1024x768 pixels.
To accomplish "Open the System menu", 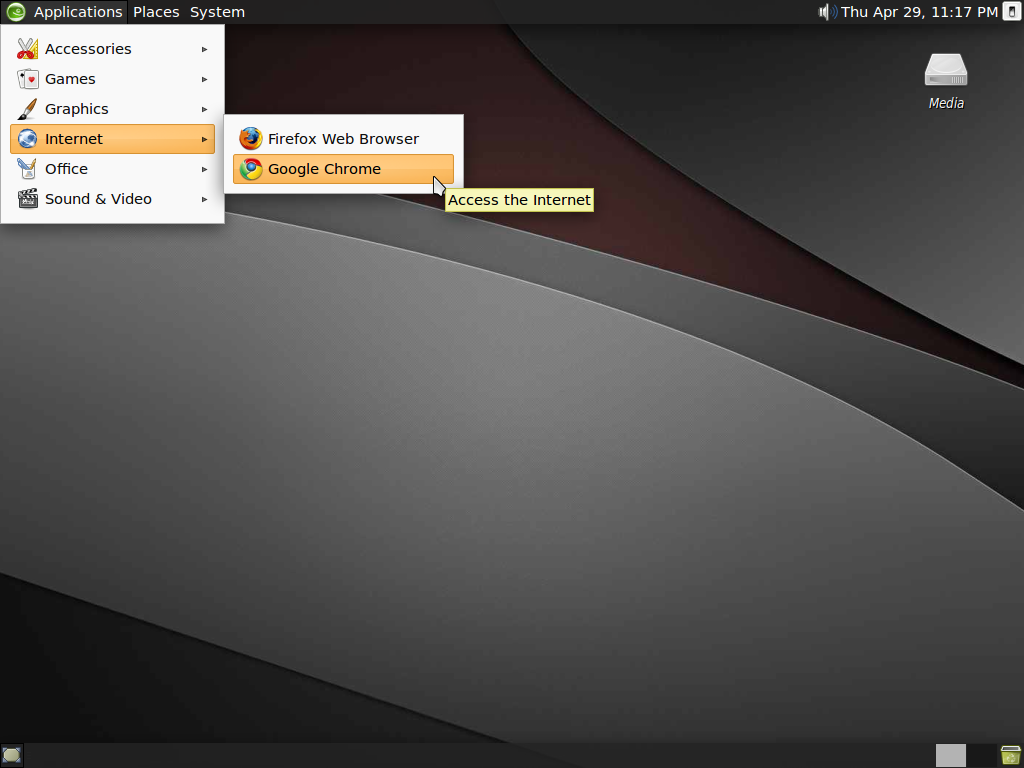I will click(217, 12).
